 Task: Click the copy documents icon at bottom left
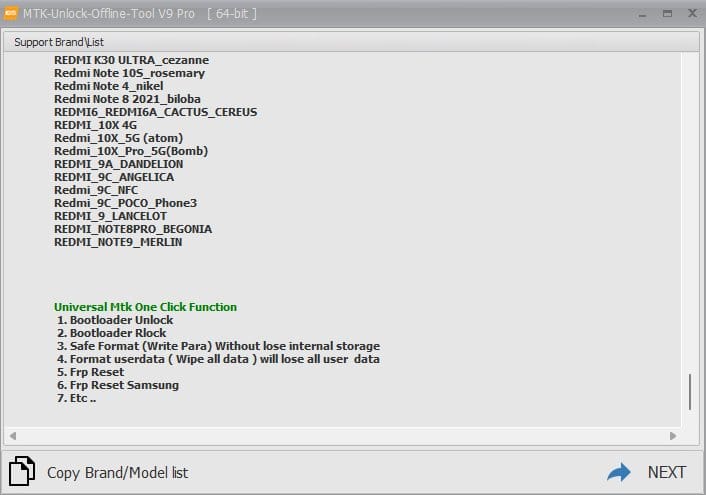tap(22, 471)
